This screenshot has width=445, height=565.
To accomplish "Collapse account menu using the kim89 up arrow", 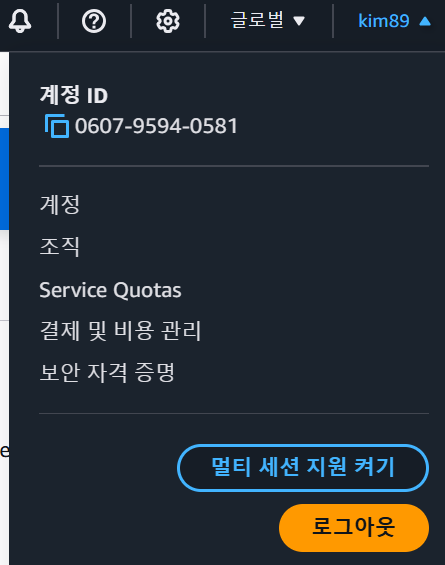I will (x=425, y=21).
